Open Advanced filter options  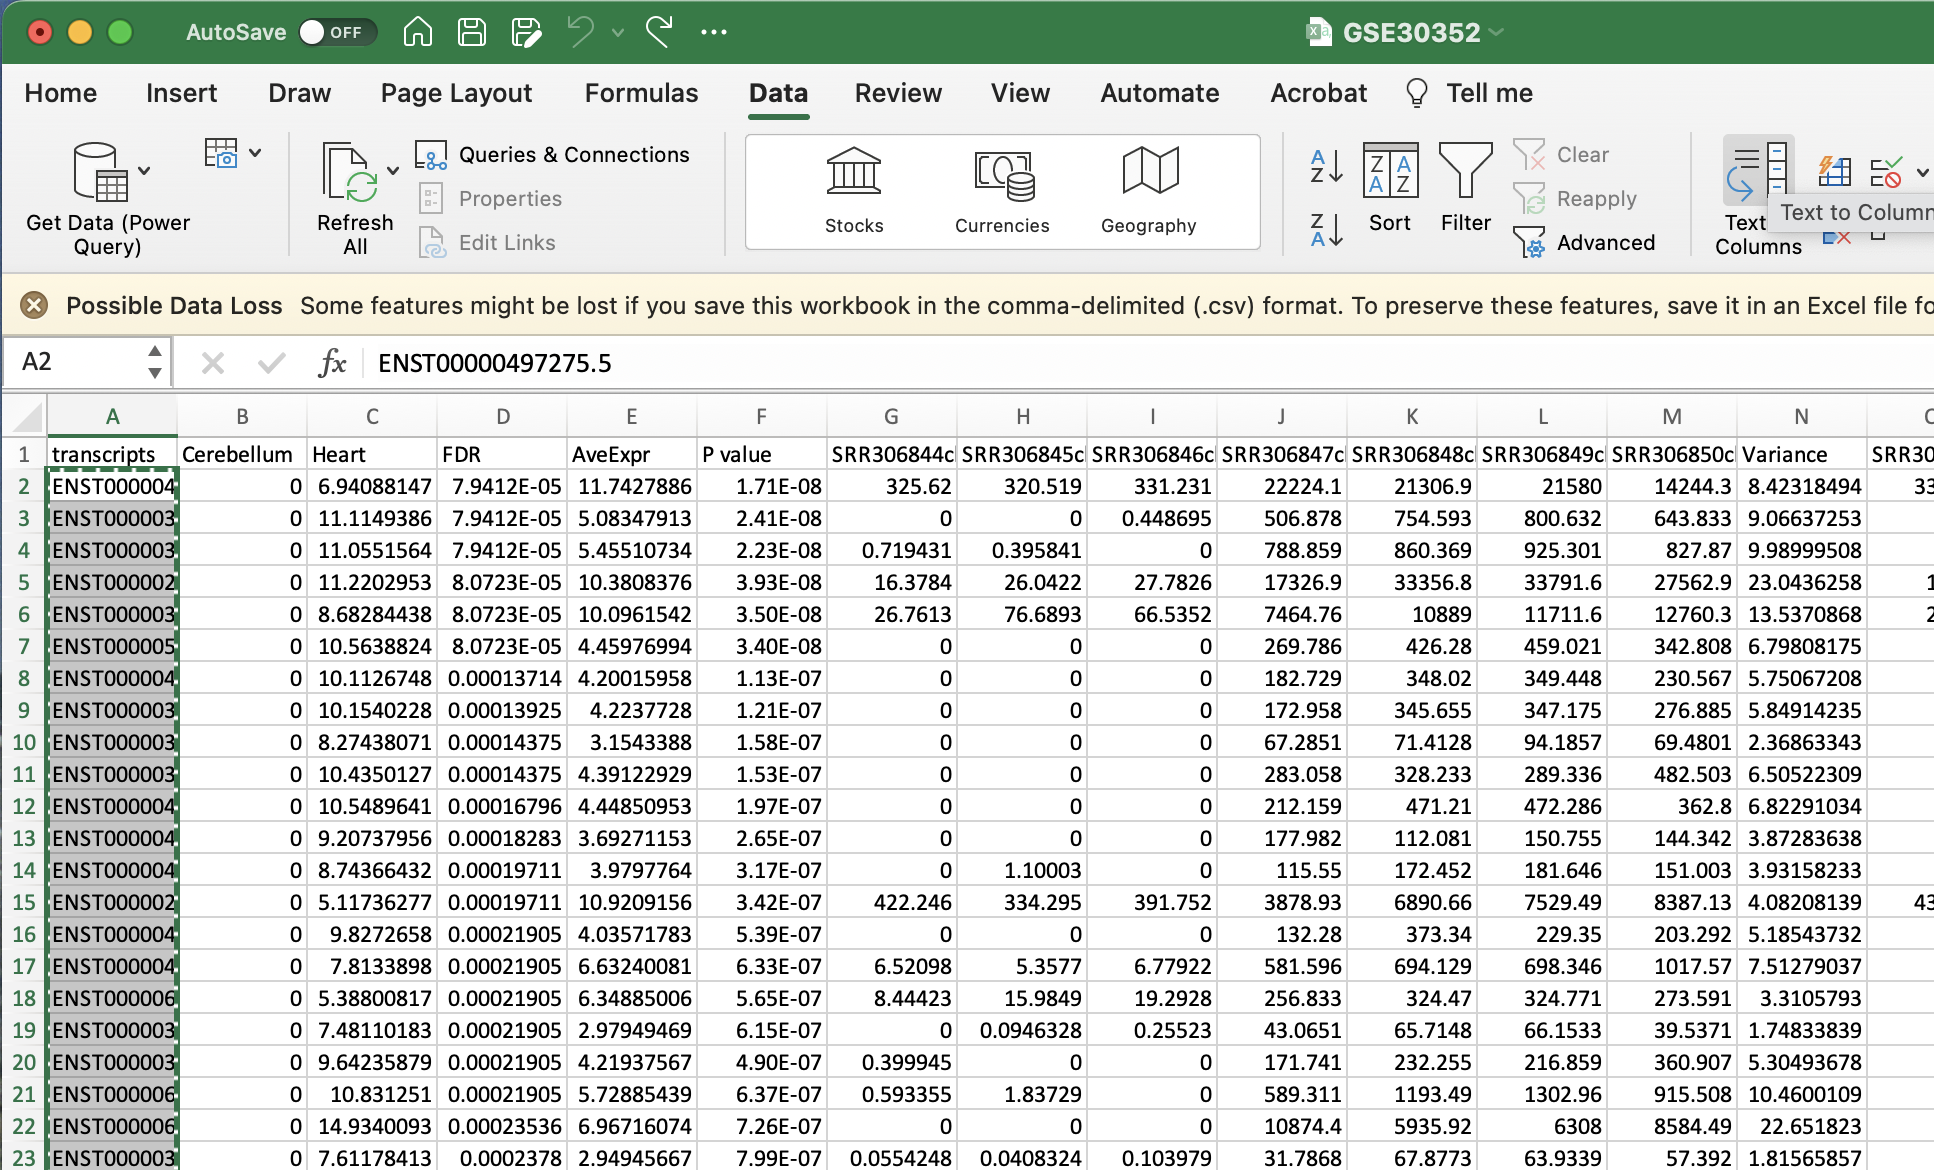click(x=1585, y=243)
